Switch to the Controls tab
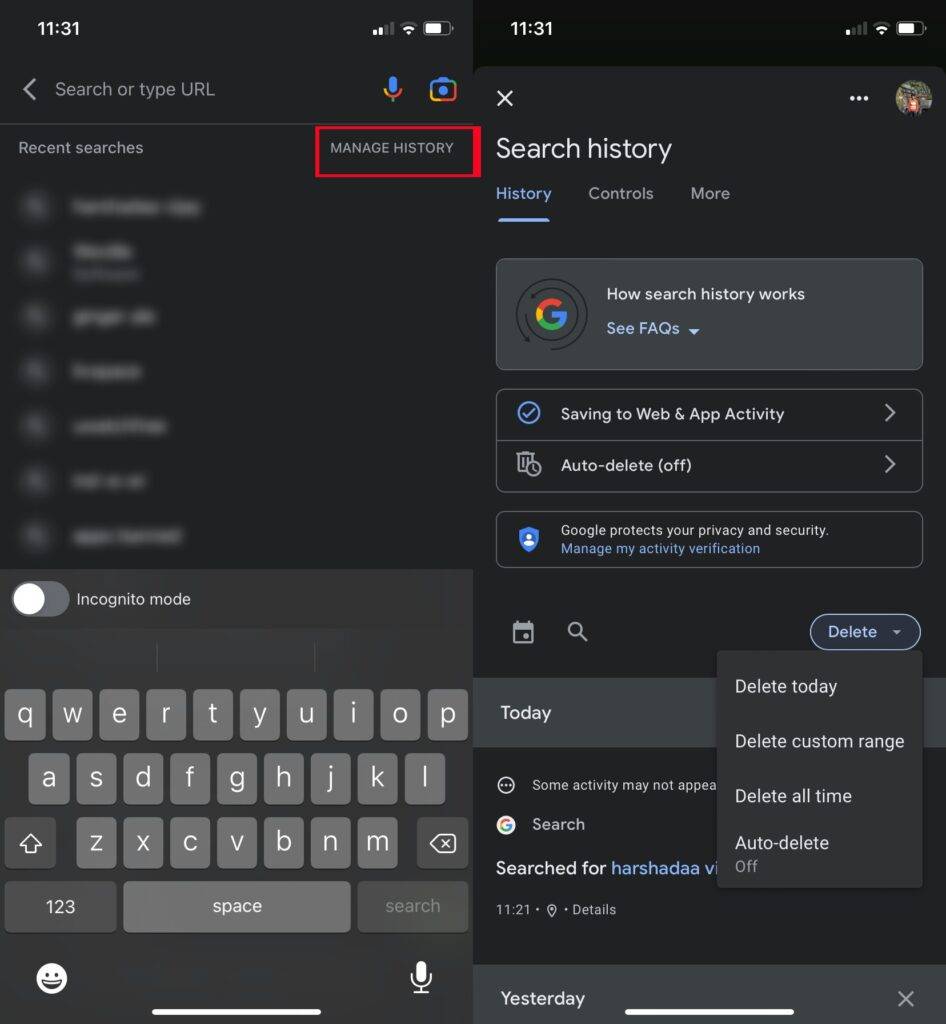 [x=620, y=193]
